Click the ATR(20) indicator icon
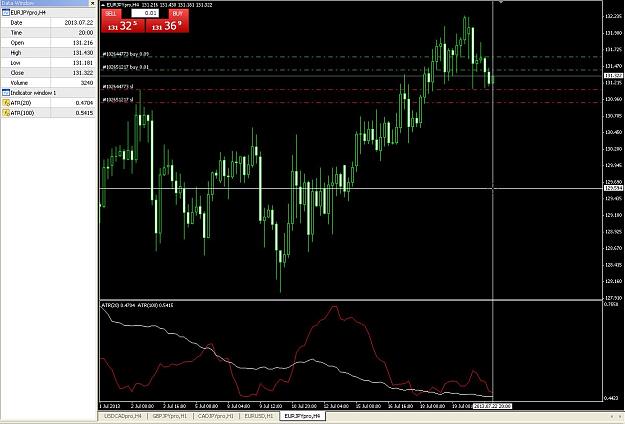625x424 pixels. 6,103
